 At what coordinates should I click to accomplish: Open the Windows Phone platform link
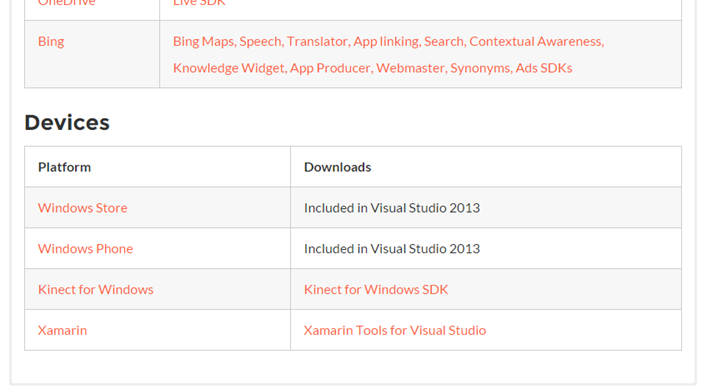[86, 248]
